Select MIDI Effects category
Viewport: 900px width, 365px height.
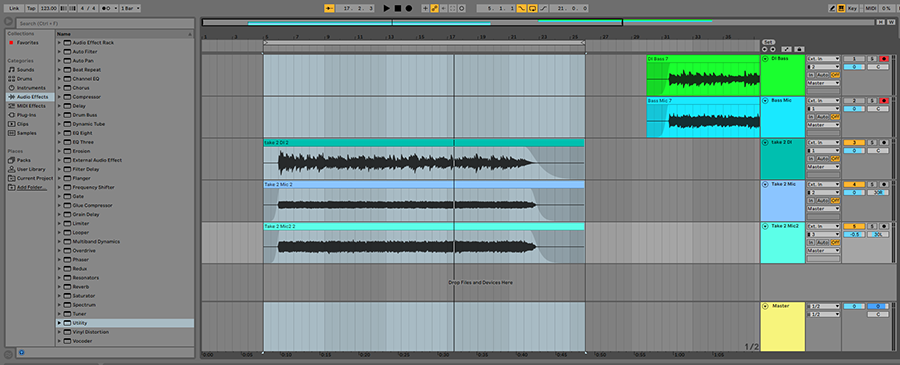coord(31,106)
